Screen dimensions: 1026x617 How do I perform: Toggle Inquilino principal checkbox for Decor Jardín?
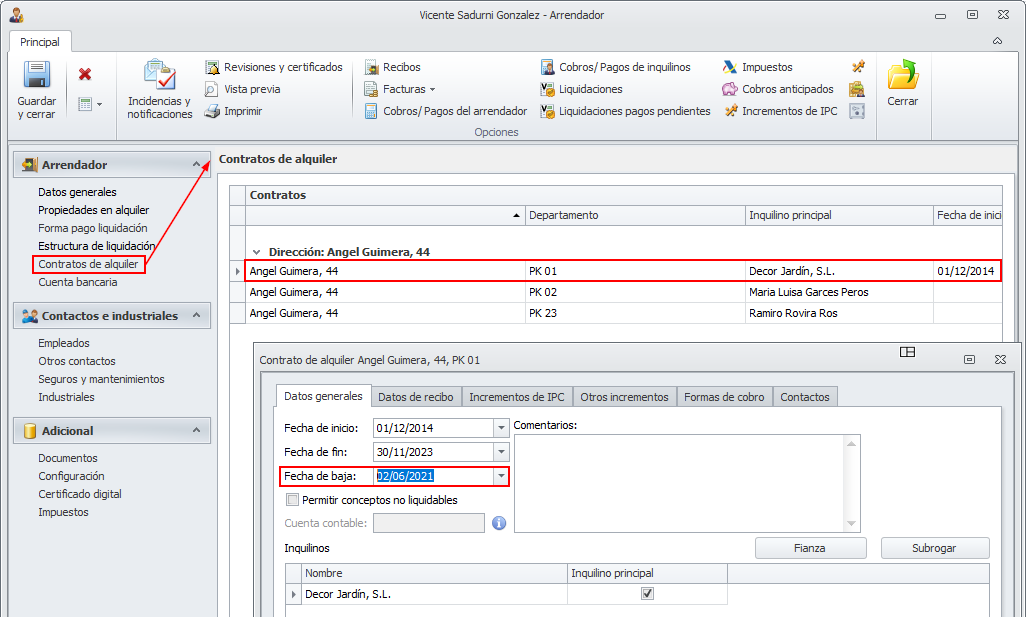(648, 593)
